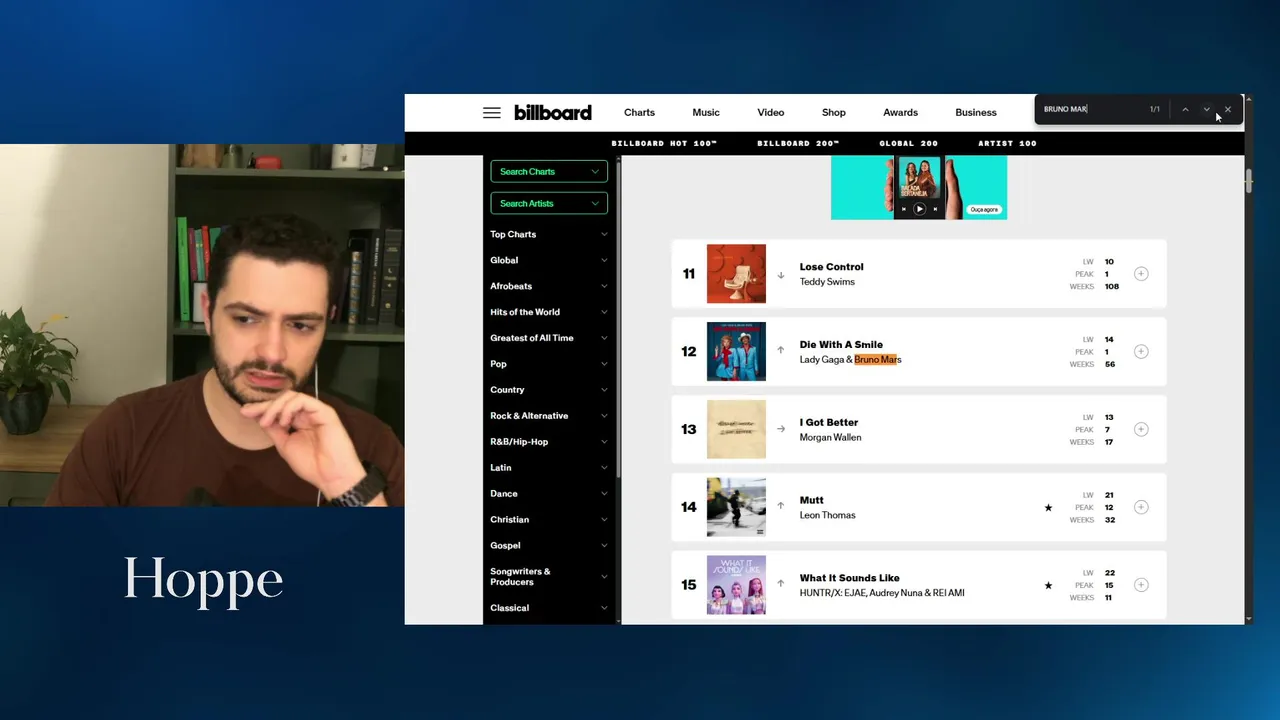Viewport: 1280px width, 720px height.
Task: Click artist name Teddy Swims
Action: point(827,282)
